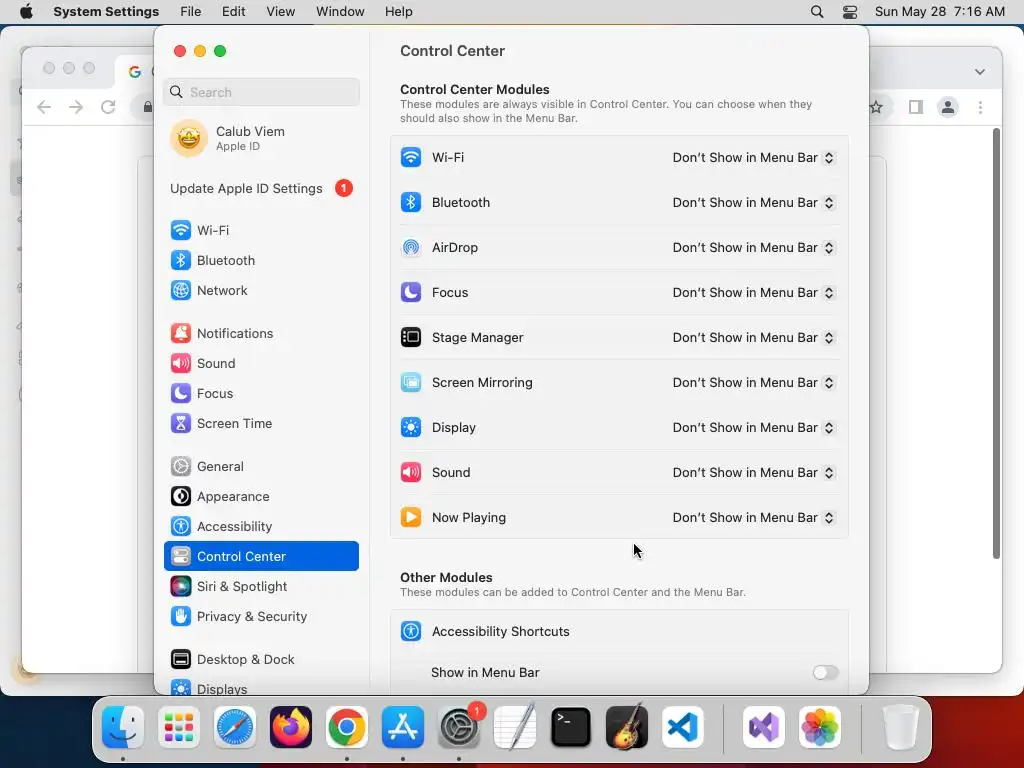Open Visual Studio from the Dock
Image resolution: width=1024 pixels, height=768 pixels.
click(x=763, y=727)
